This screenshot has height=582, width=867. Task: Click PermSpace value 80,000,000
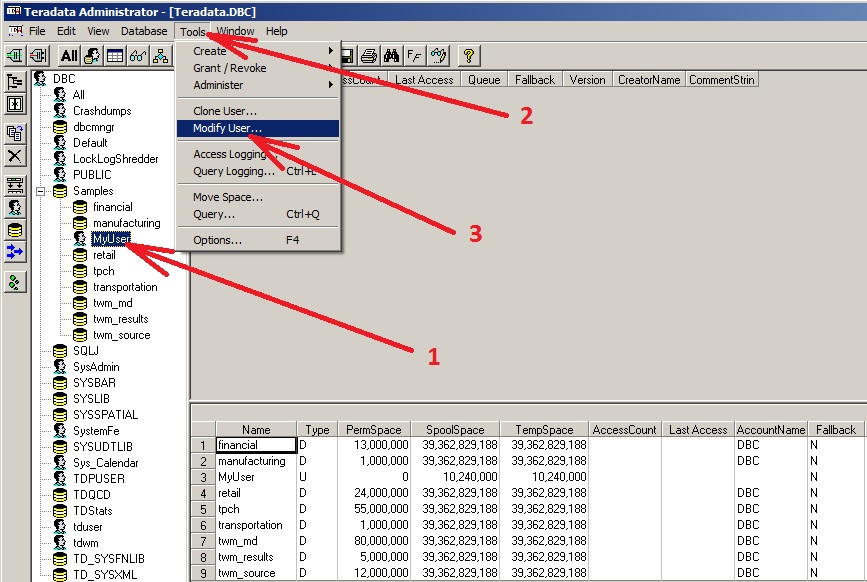tap(374, 541)
